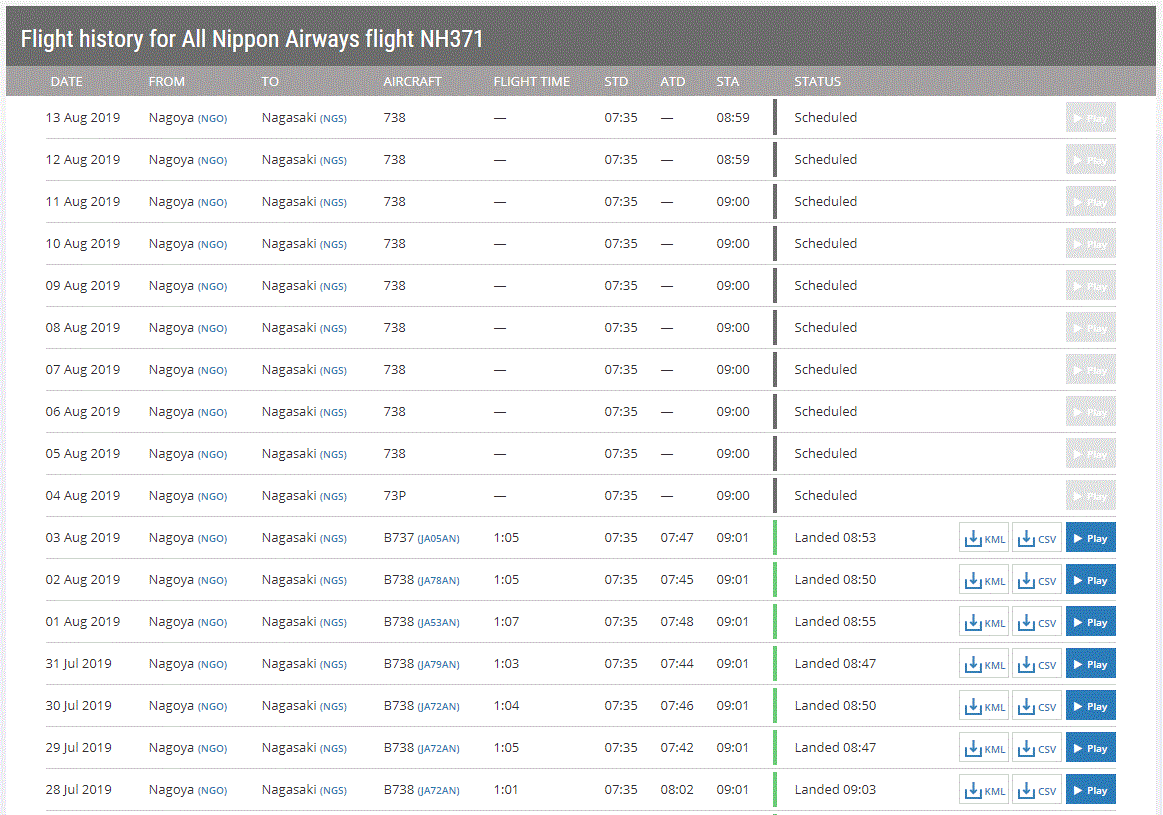
Task: Open NGS airport link in 05 Aug row
Action: 333,455
